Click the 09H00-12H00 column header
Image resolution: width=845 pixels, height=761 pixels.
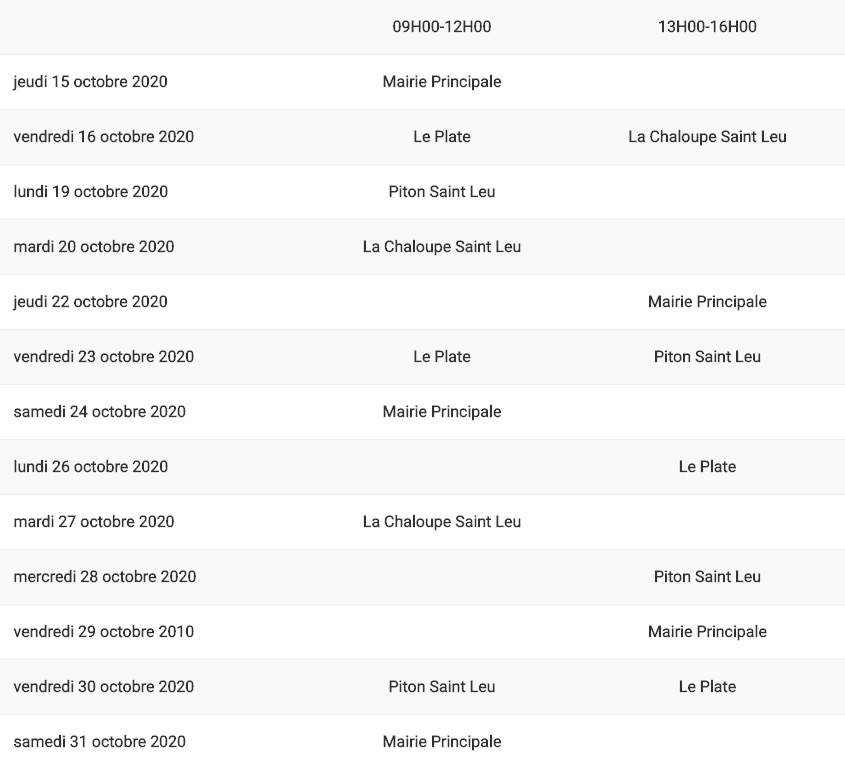pos(441,27)
